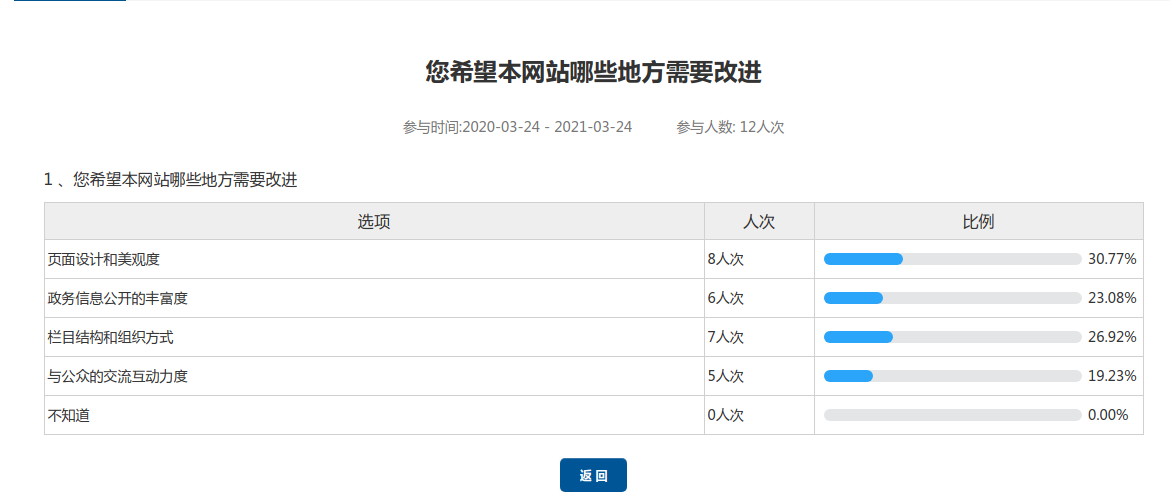This screenshot has height=503, width=1170.
Task: Click the progress bar showing 23.08%
Action: click(951, 298)
